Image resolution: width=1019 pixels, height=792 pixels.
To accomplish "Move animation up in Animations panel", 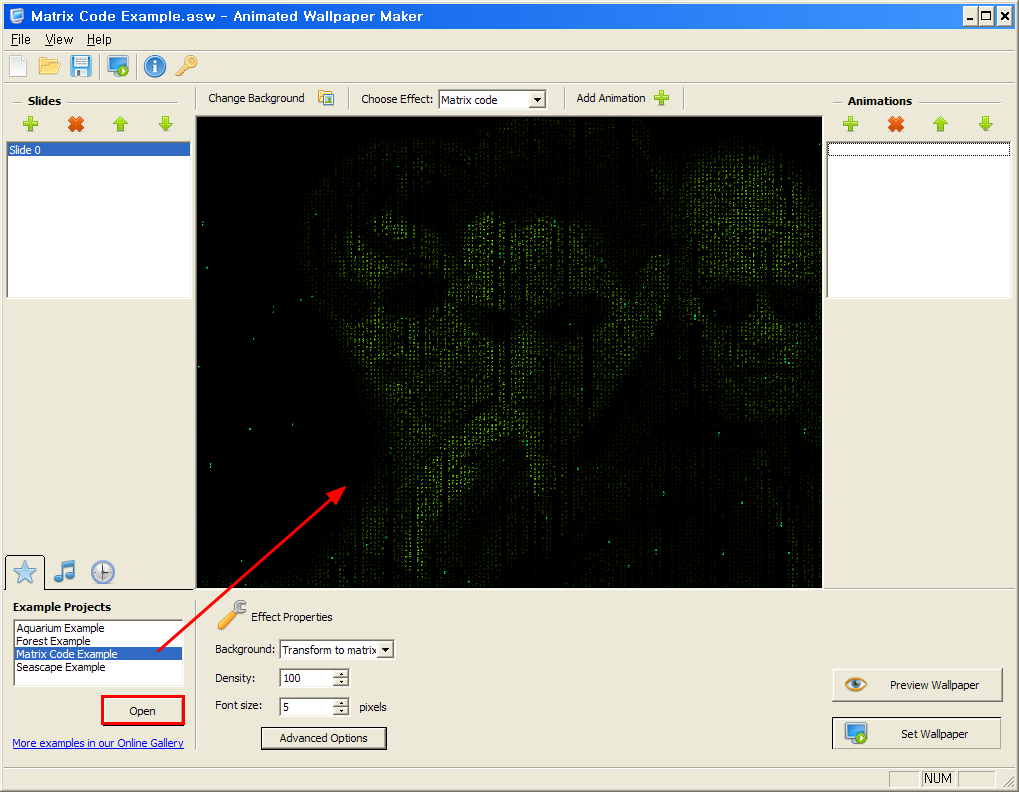I will (940, 123).
